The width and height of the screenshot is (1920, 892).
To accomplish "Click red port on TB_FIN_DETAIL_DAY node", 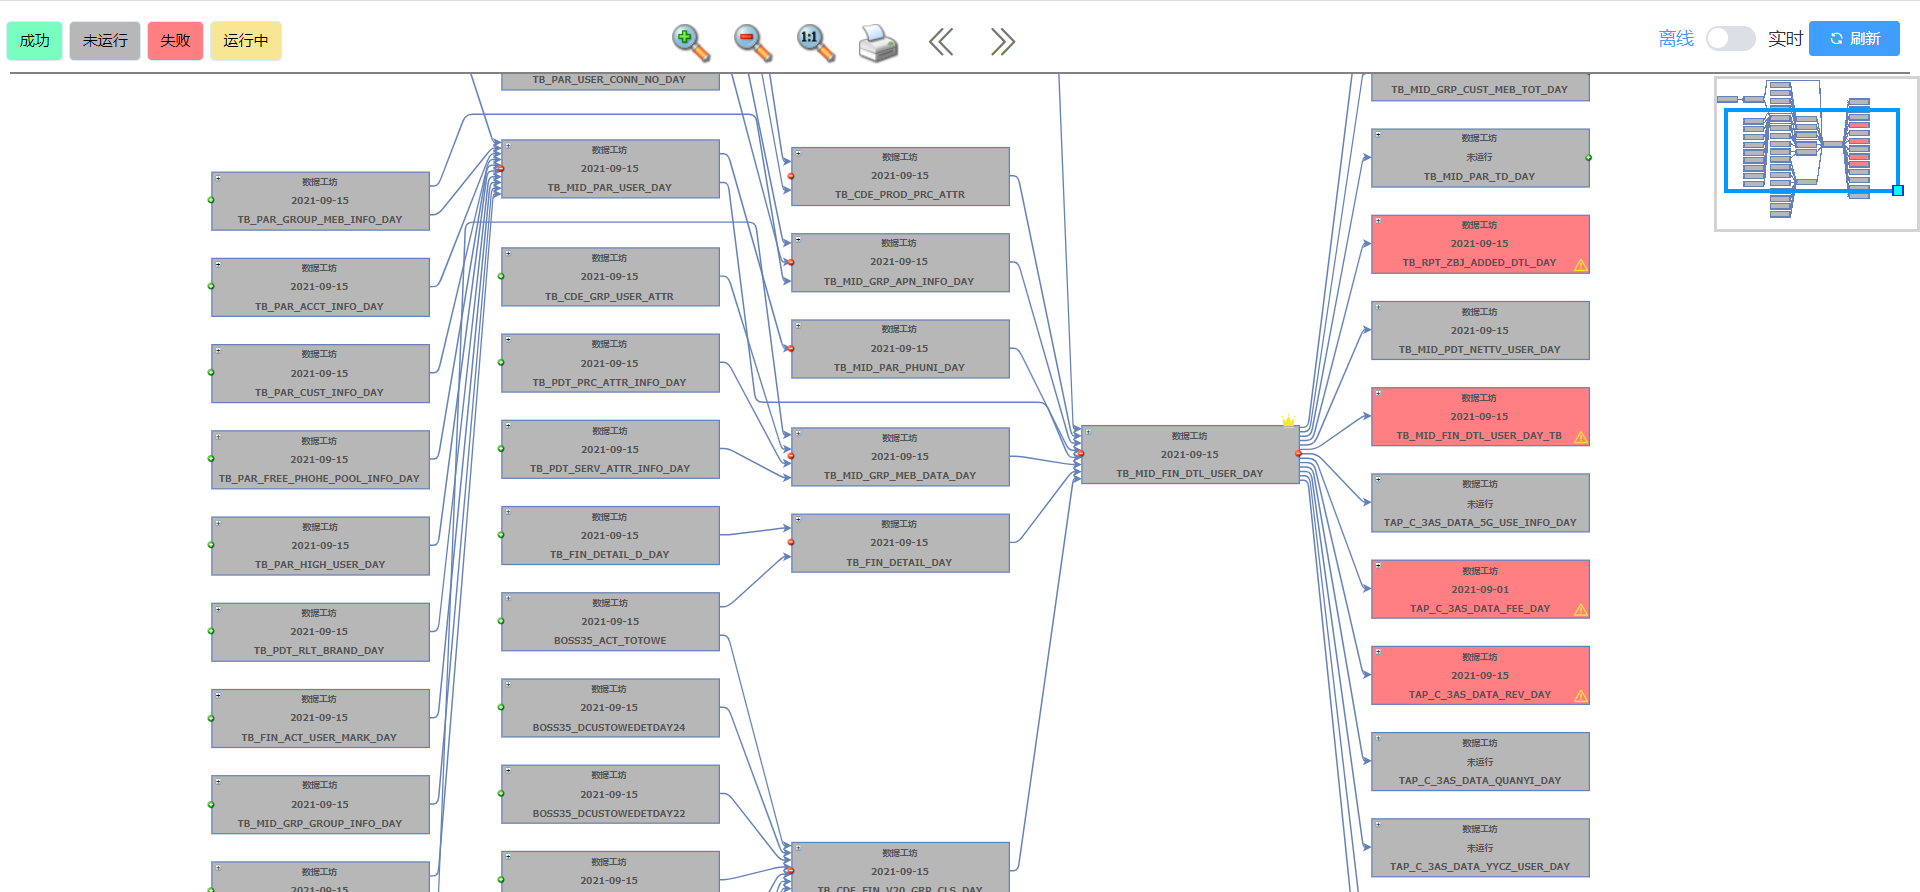I will pyautogui.click(x=791, y=543).
